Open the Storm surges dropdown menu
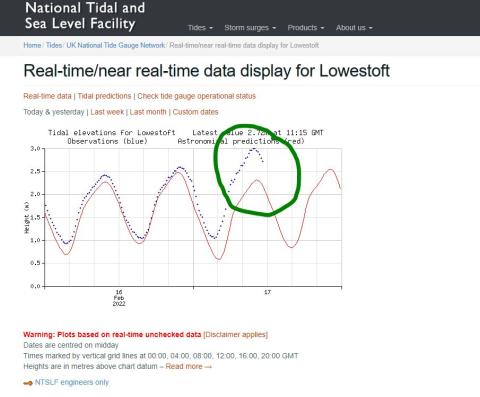Image resolution: width=480 pixels, height=397 pixels. pyautogui.click(x=250, y=28)
